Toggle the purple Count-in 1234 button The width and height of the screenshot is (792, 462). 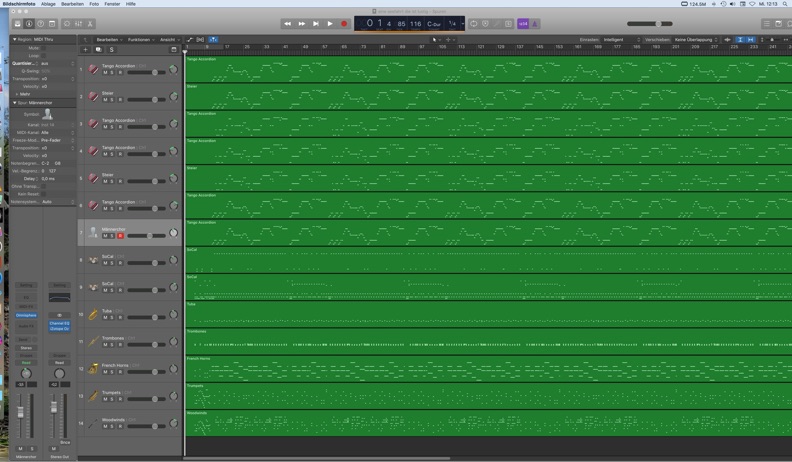coord(523,24)
